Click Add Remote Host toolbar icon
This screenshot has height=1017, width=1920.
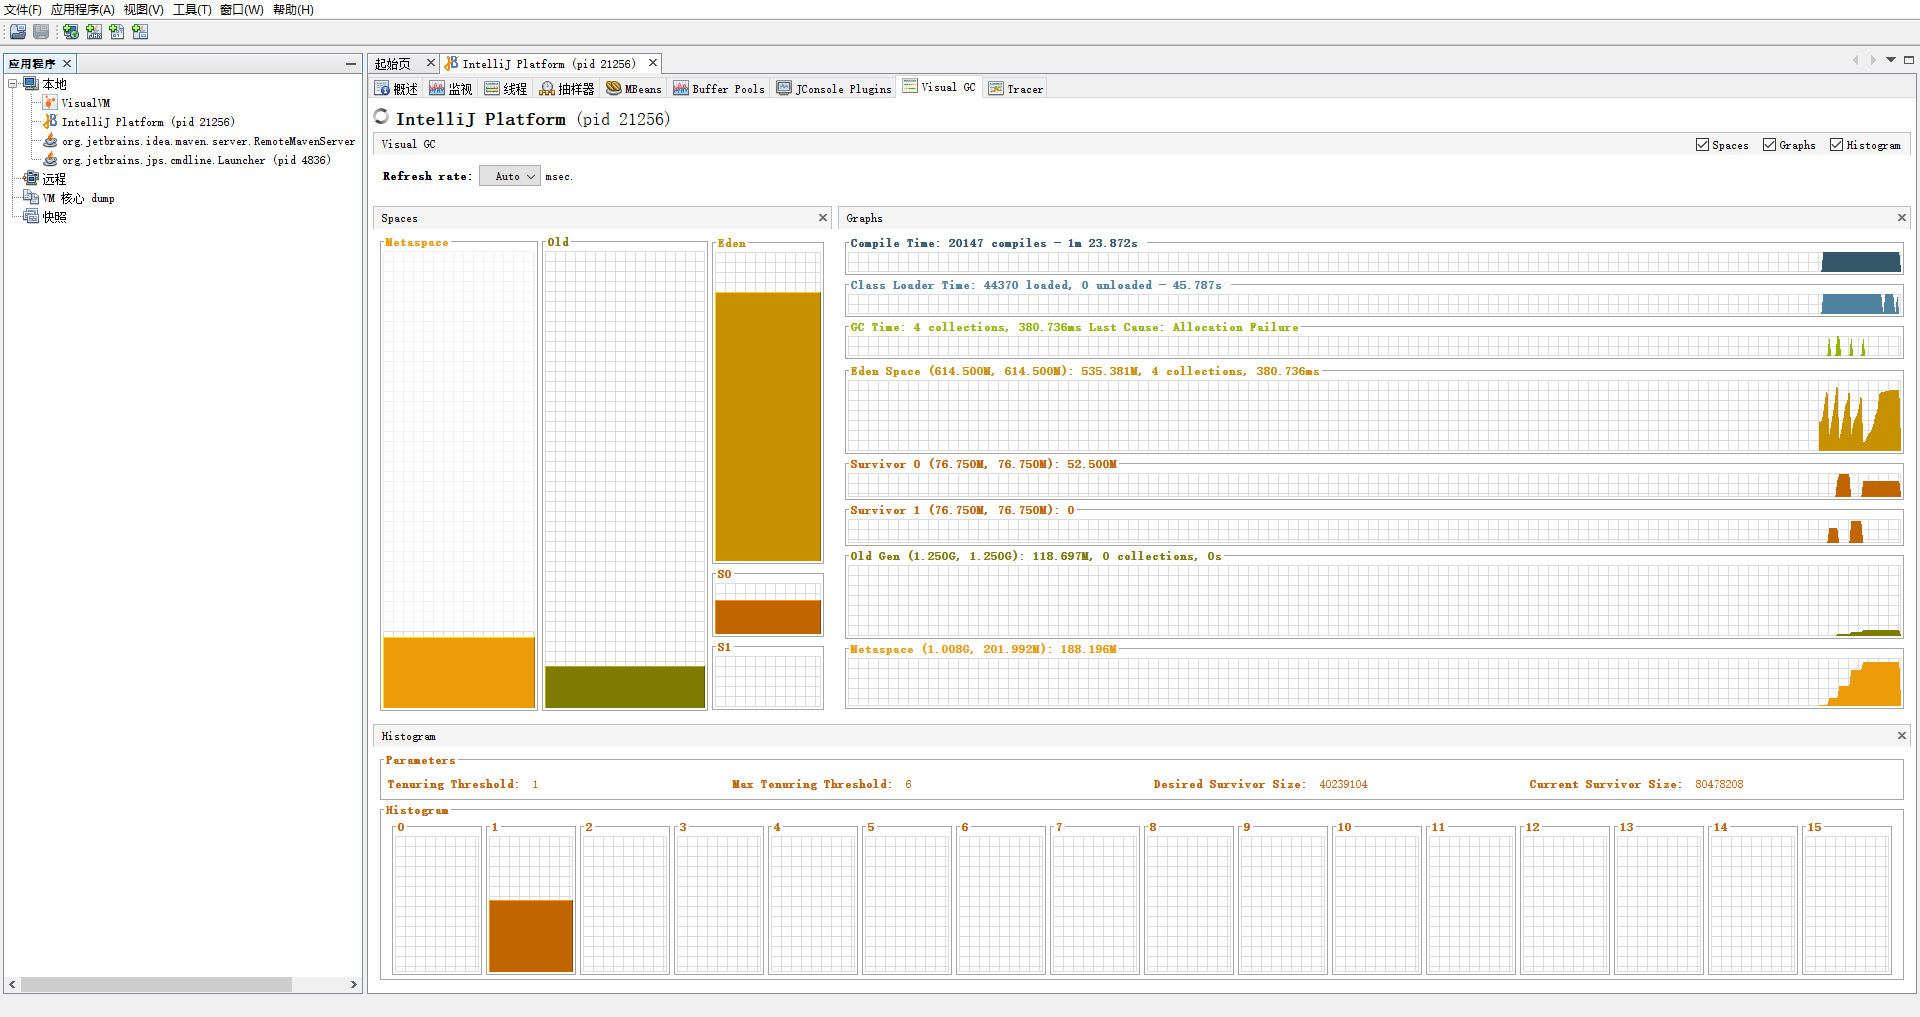coord(71,32)
